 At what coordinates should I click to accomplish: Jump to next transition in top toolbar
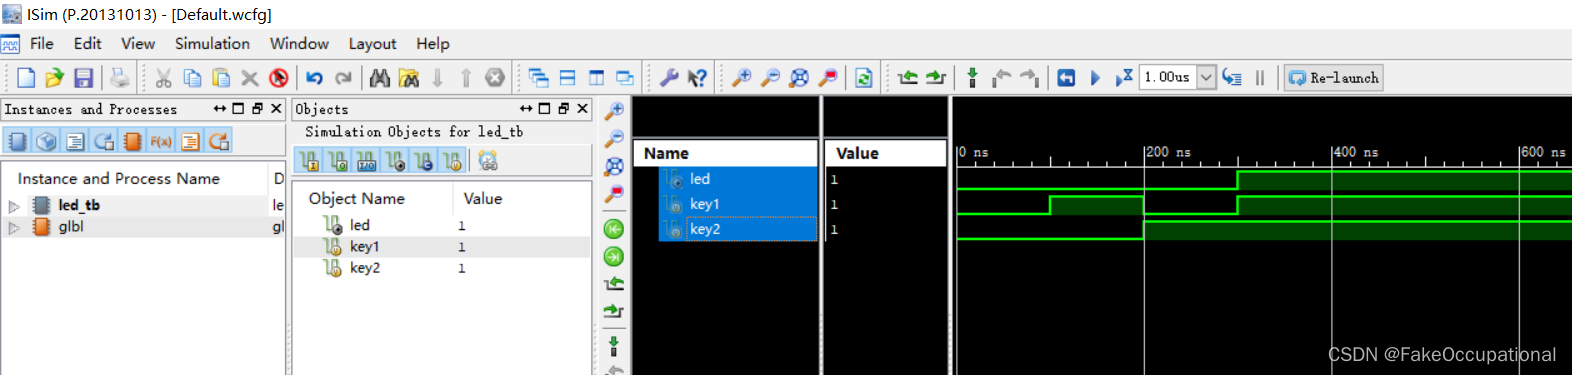pos(936,78)
